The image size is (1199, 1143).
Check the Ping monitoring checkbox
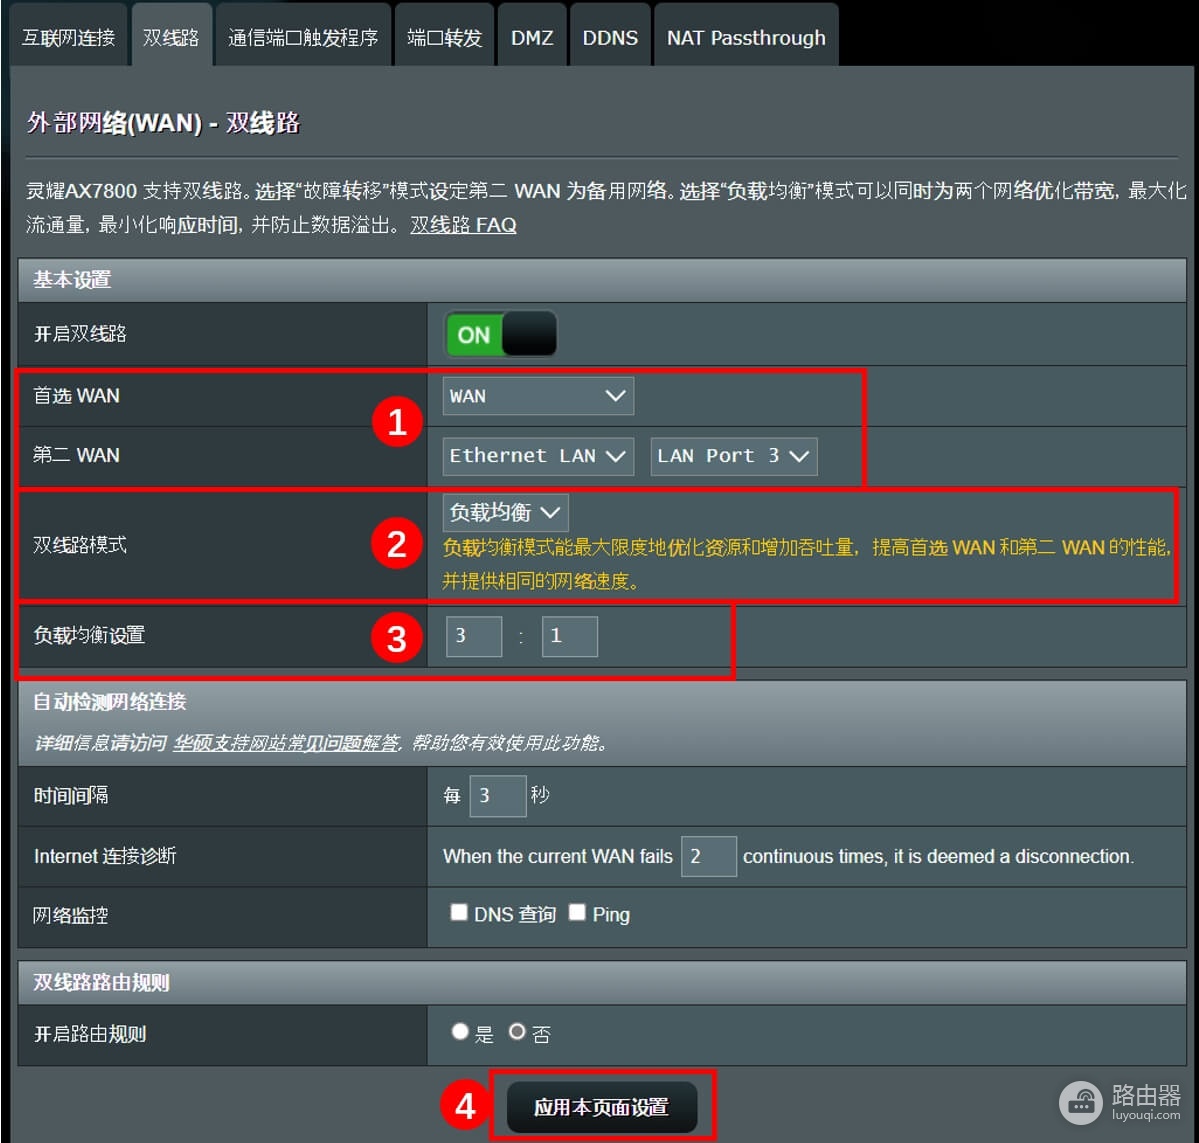pos(577,912)
